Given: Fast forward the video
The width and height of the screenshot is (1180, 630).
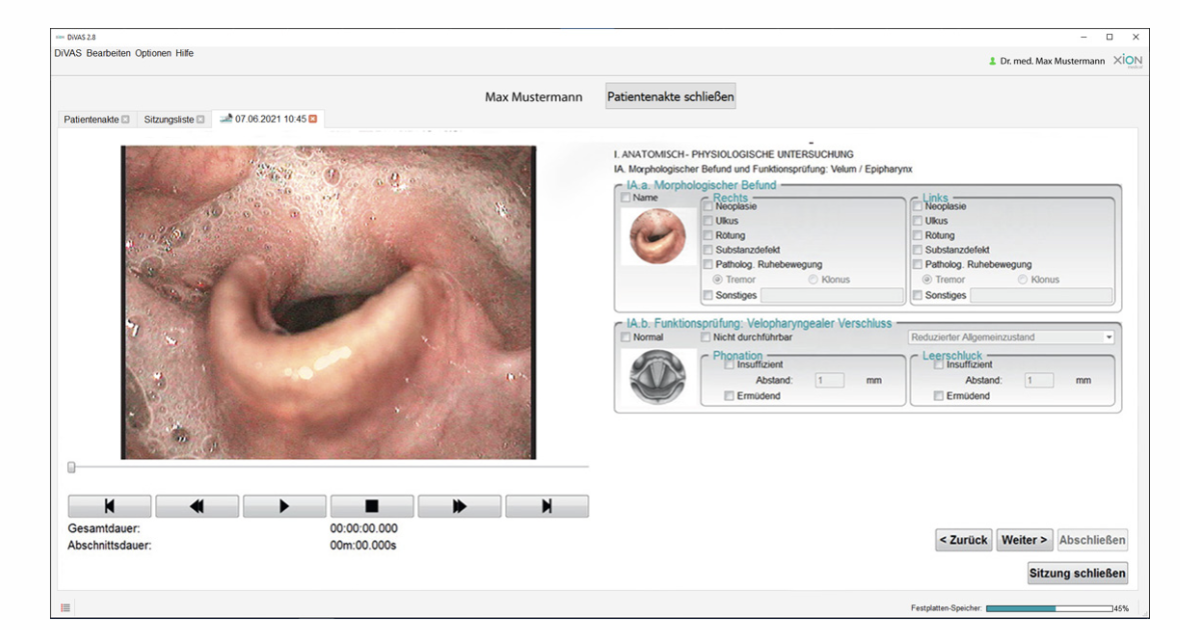Looking at the screenshot, I should (459, 507).
